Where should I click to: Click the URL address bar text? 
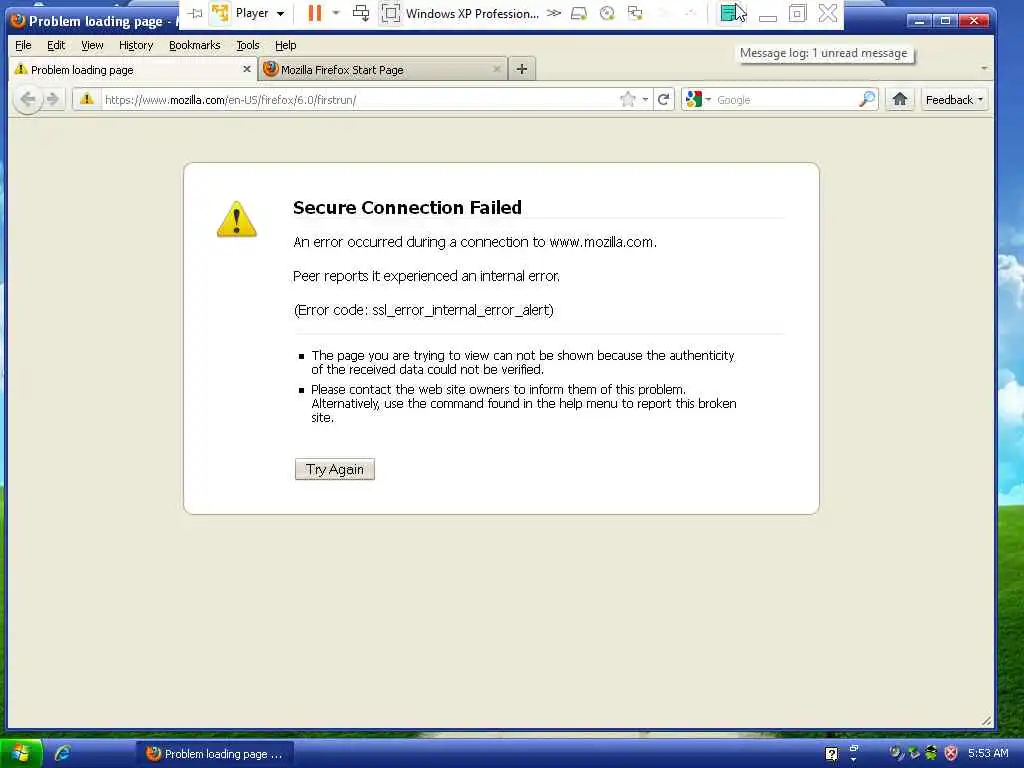pyautogui.click(x=230, y=100)
